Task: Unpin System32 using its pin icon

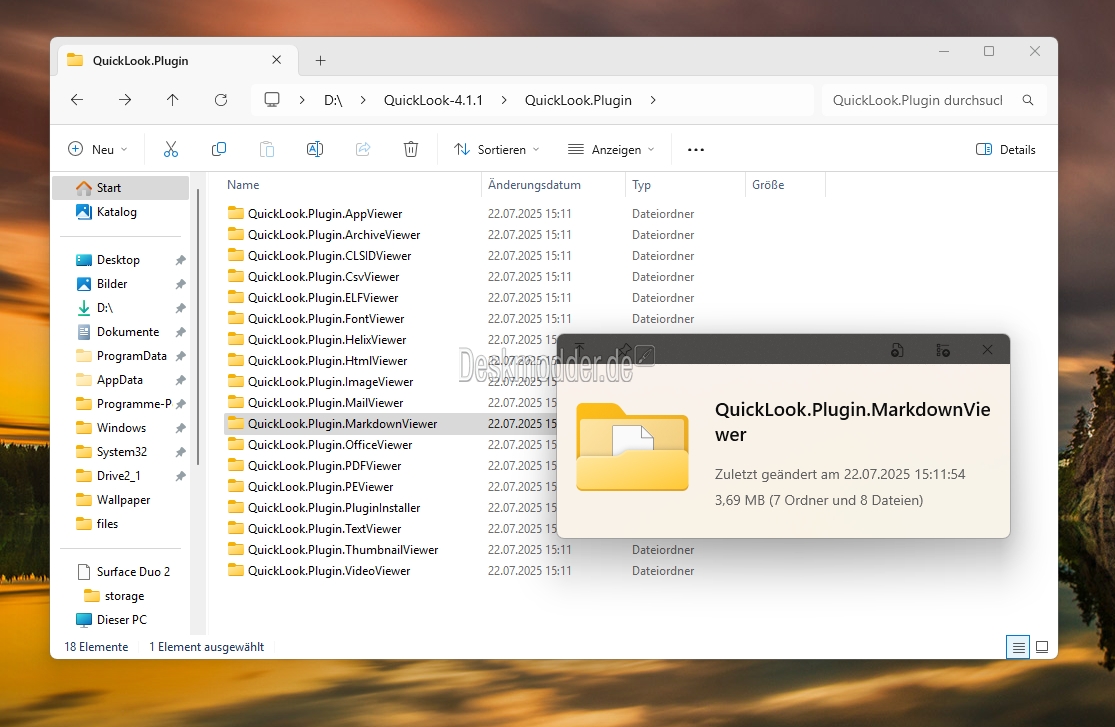Action: click(181, 452)
